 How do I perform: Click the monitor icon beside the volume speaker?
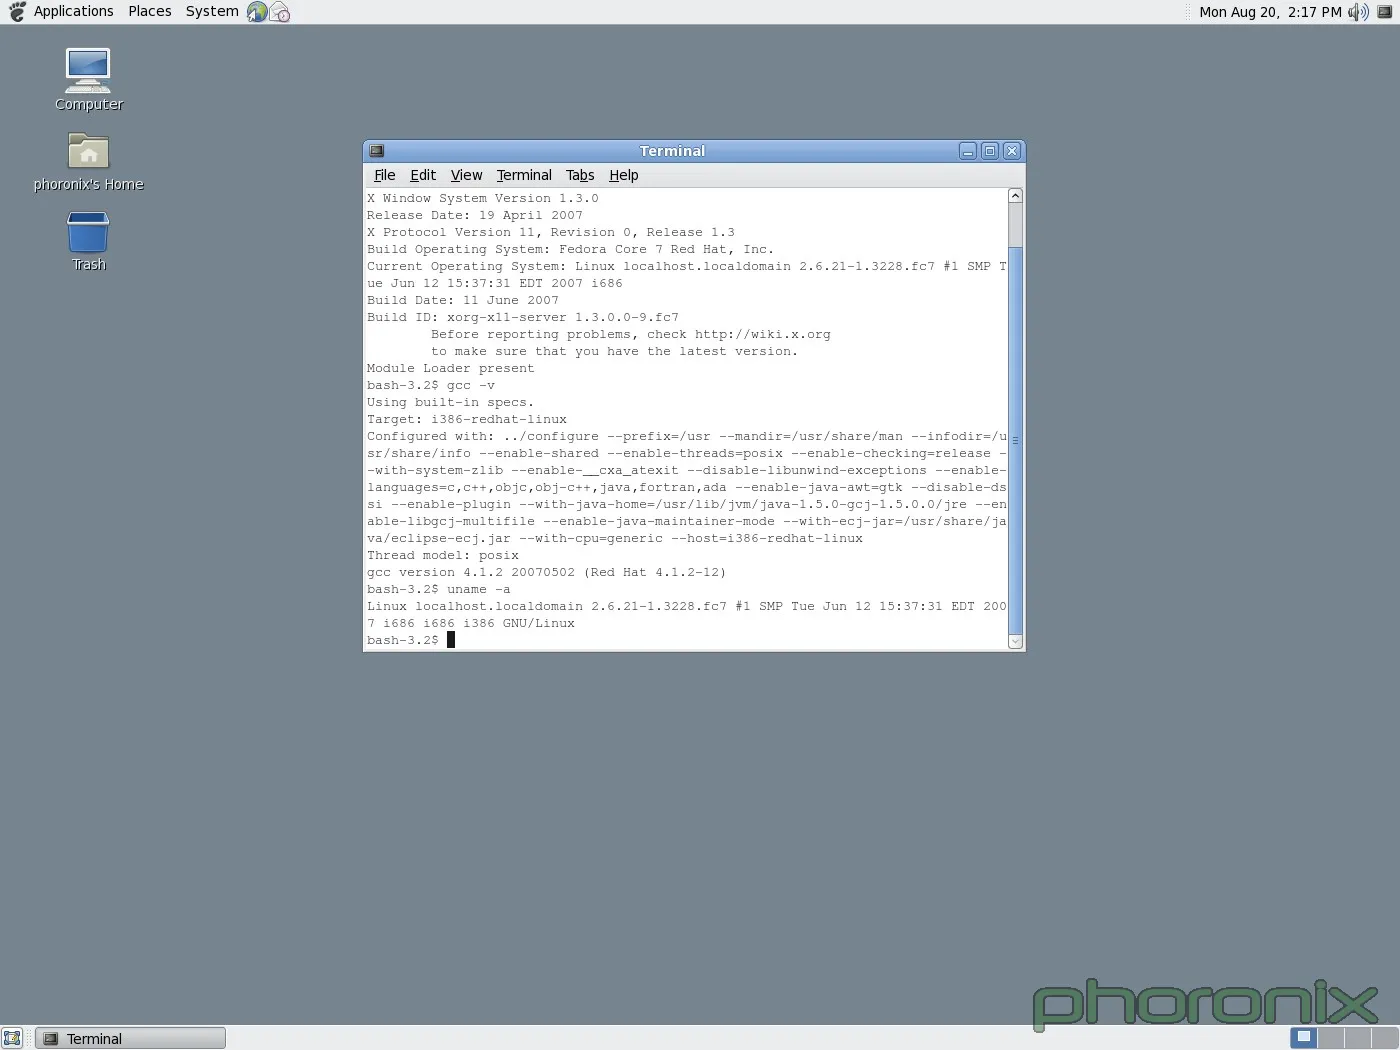[x=1385, y=12]
